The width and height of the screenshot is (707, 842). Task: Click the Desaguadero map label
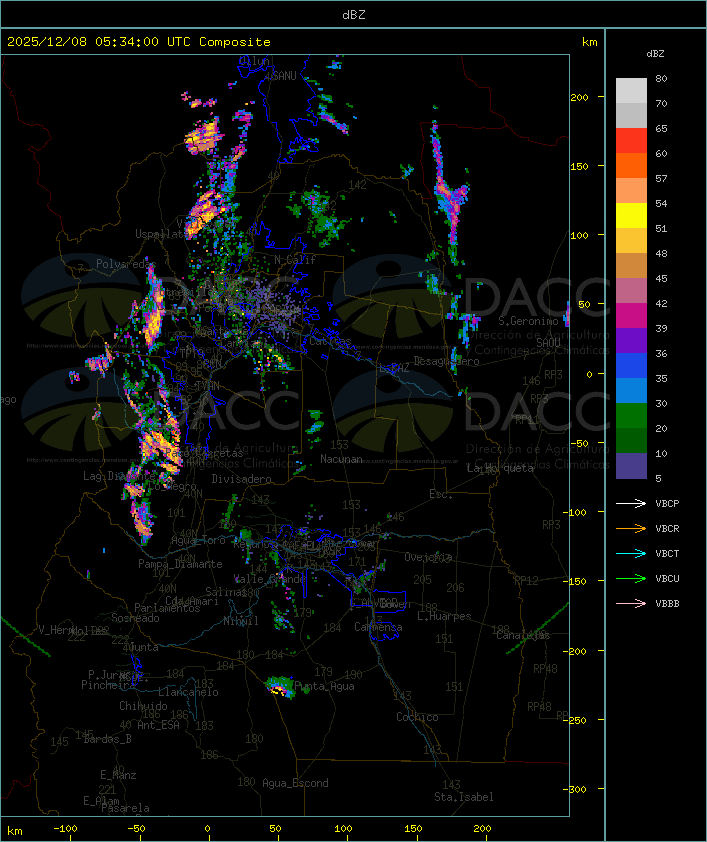tap(446, 361)
